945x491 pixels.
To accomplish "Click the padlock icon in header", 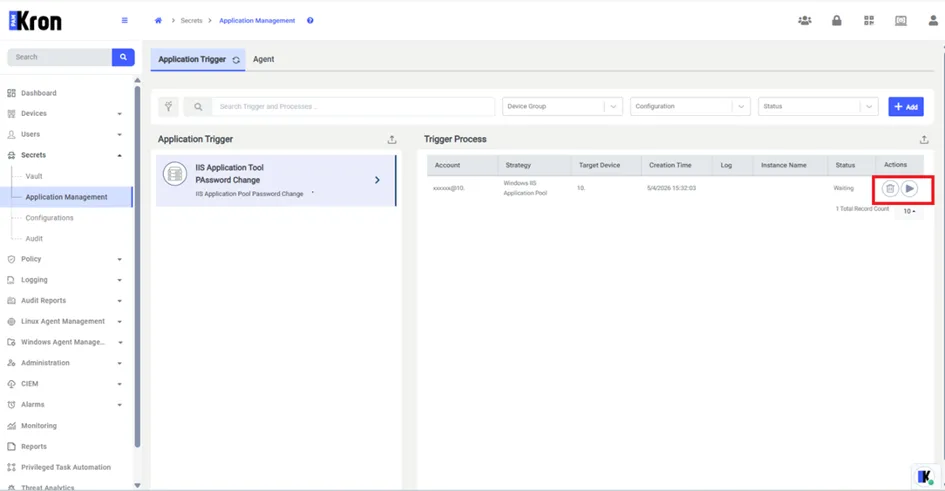I will [x=837, y=20].
